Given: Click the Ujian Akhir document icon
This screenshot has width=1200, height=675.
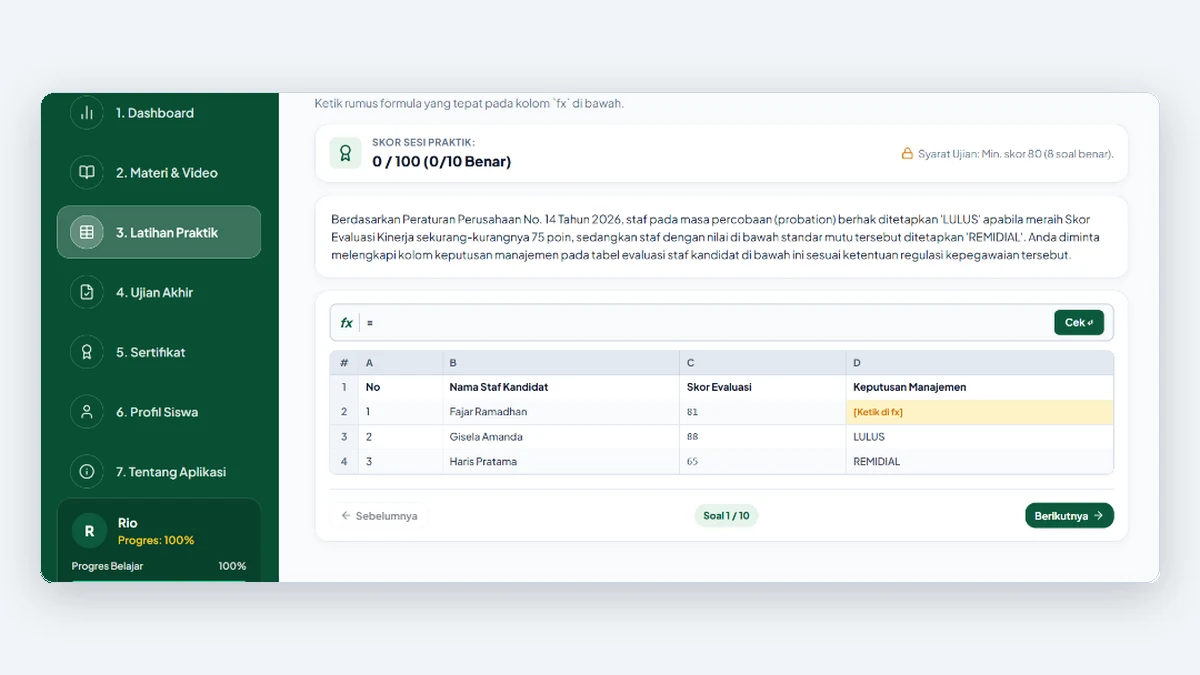Looking at the screenshot, I should pyautogui.click(x=87, y=293).
